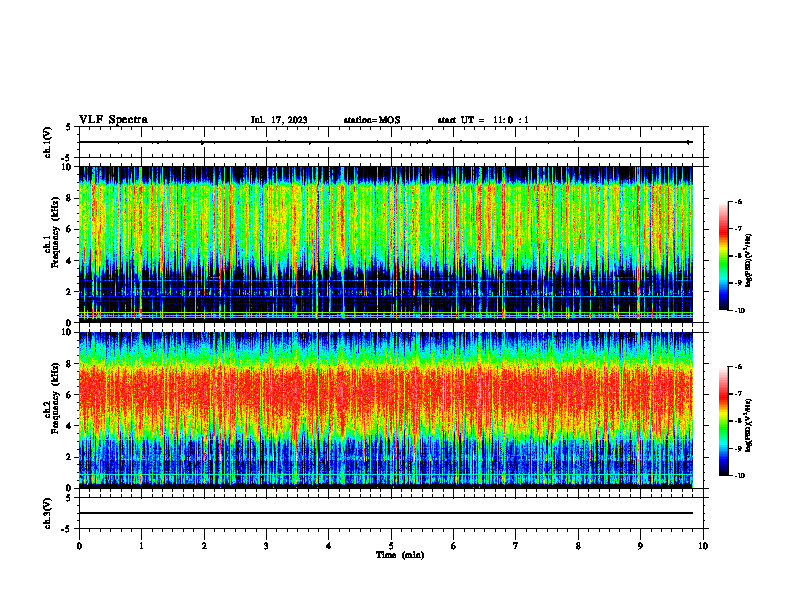Click the ch.2 spectrogram panel
This screenshot has height=612, width=792.
click(x=386, y=410)
